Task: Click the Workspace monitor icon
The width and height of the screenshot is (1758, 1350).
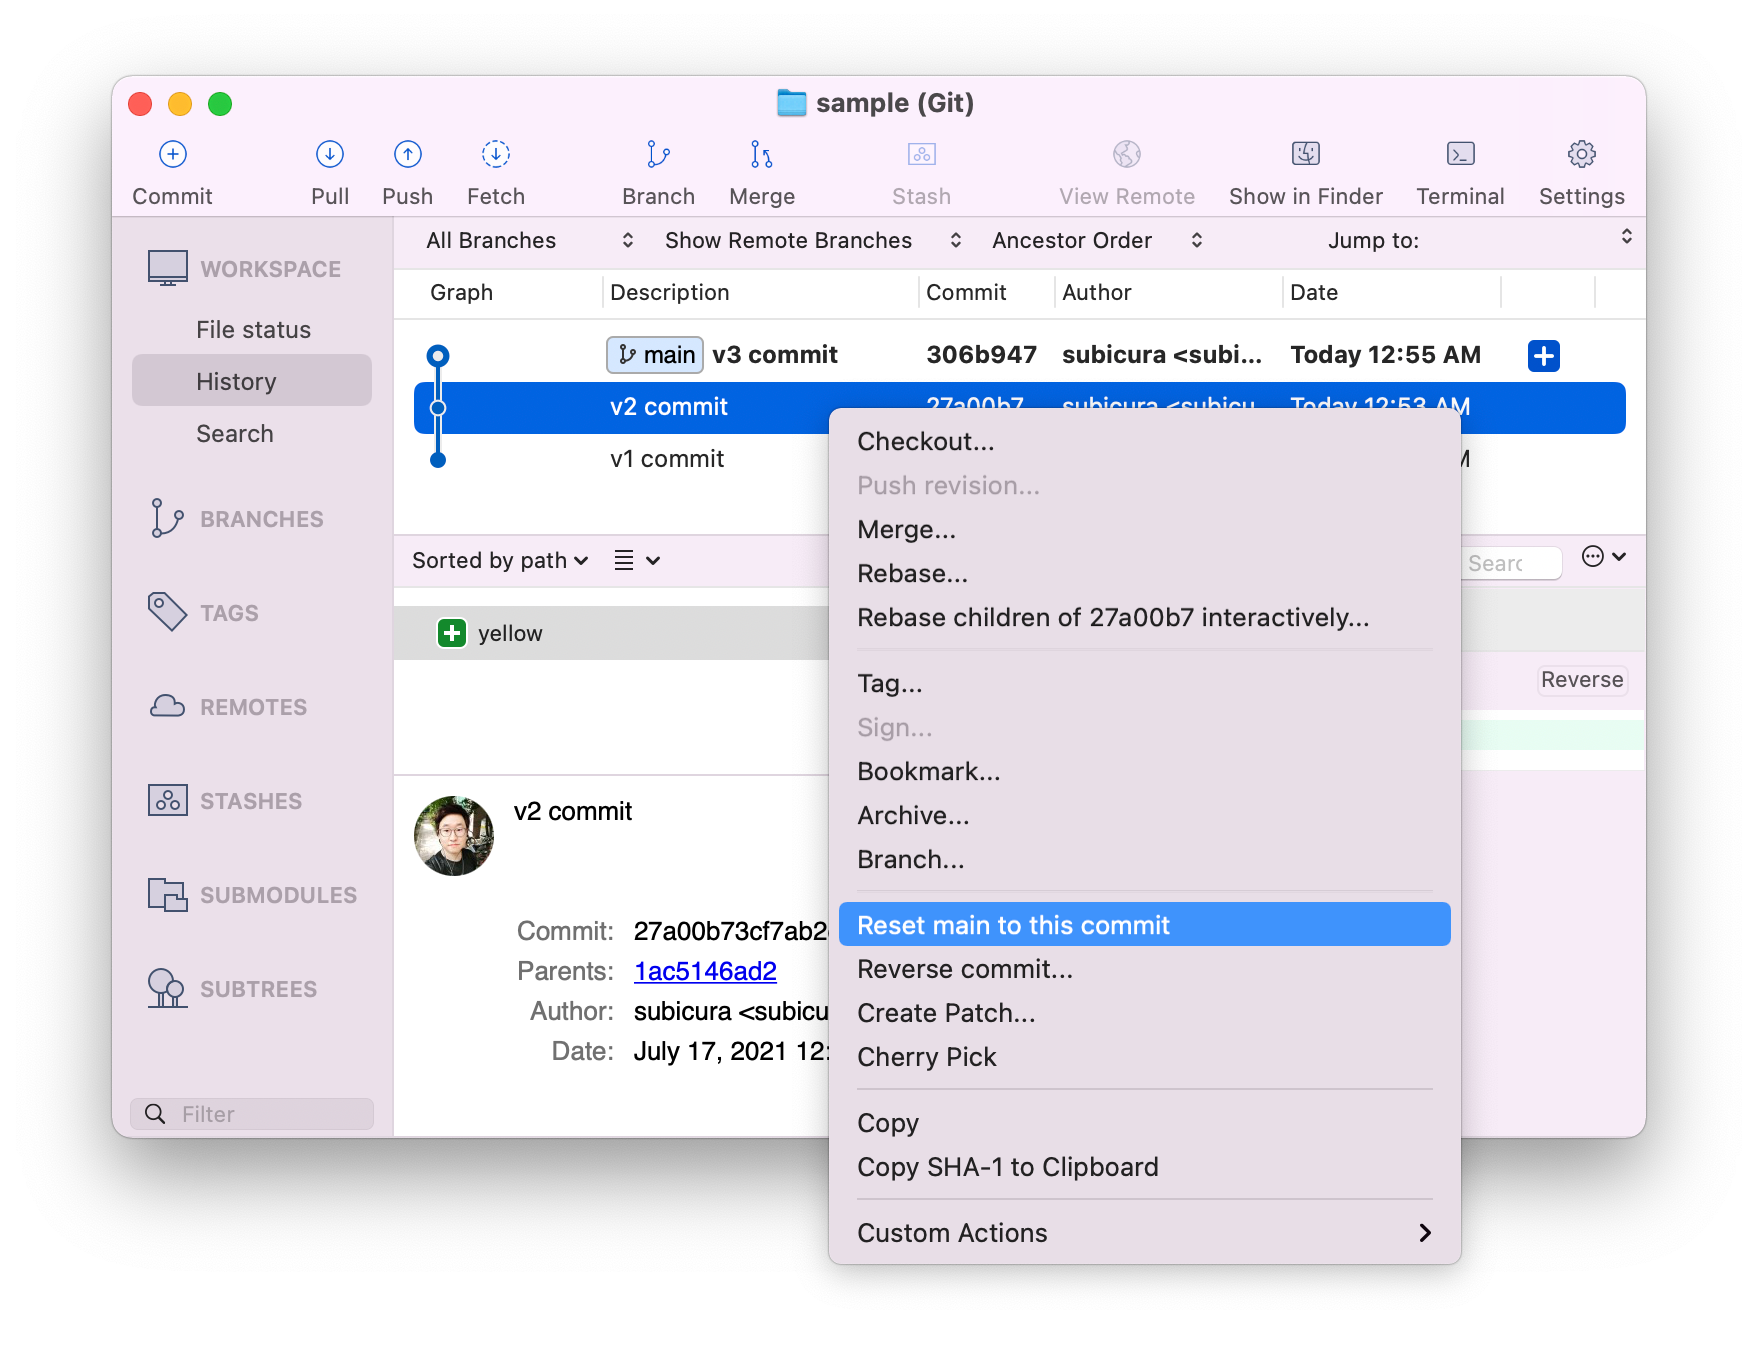Action: click(168, 268)
